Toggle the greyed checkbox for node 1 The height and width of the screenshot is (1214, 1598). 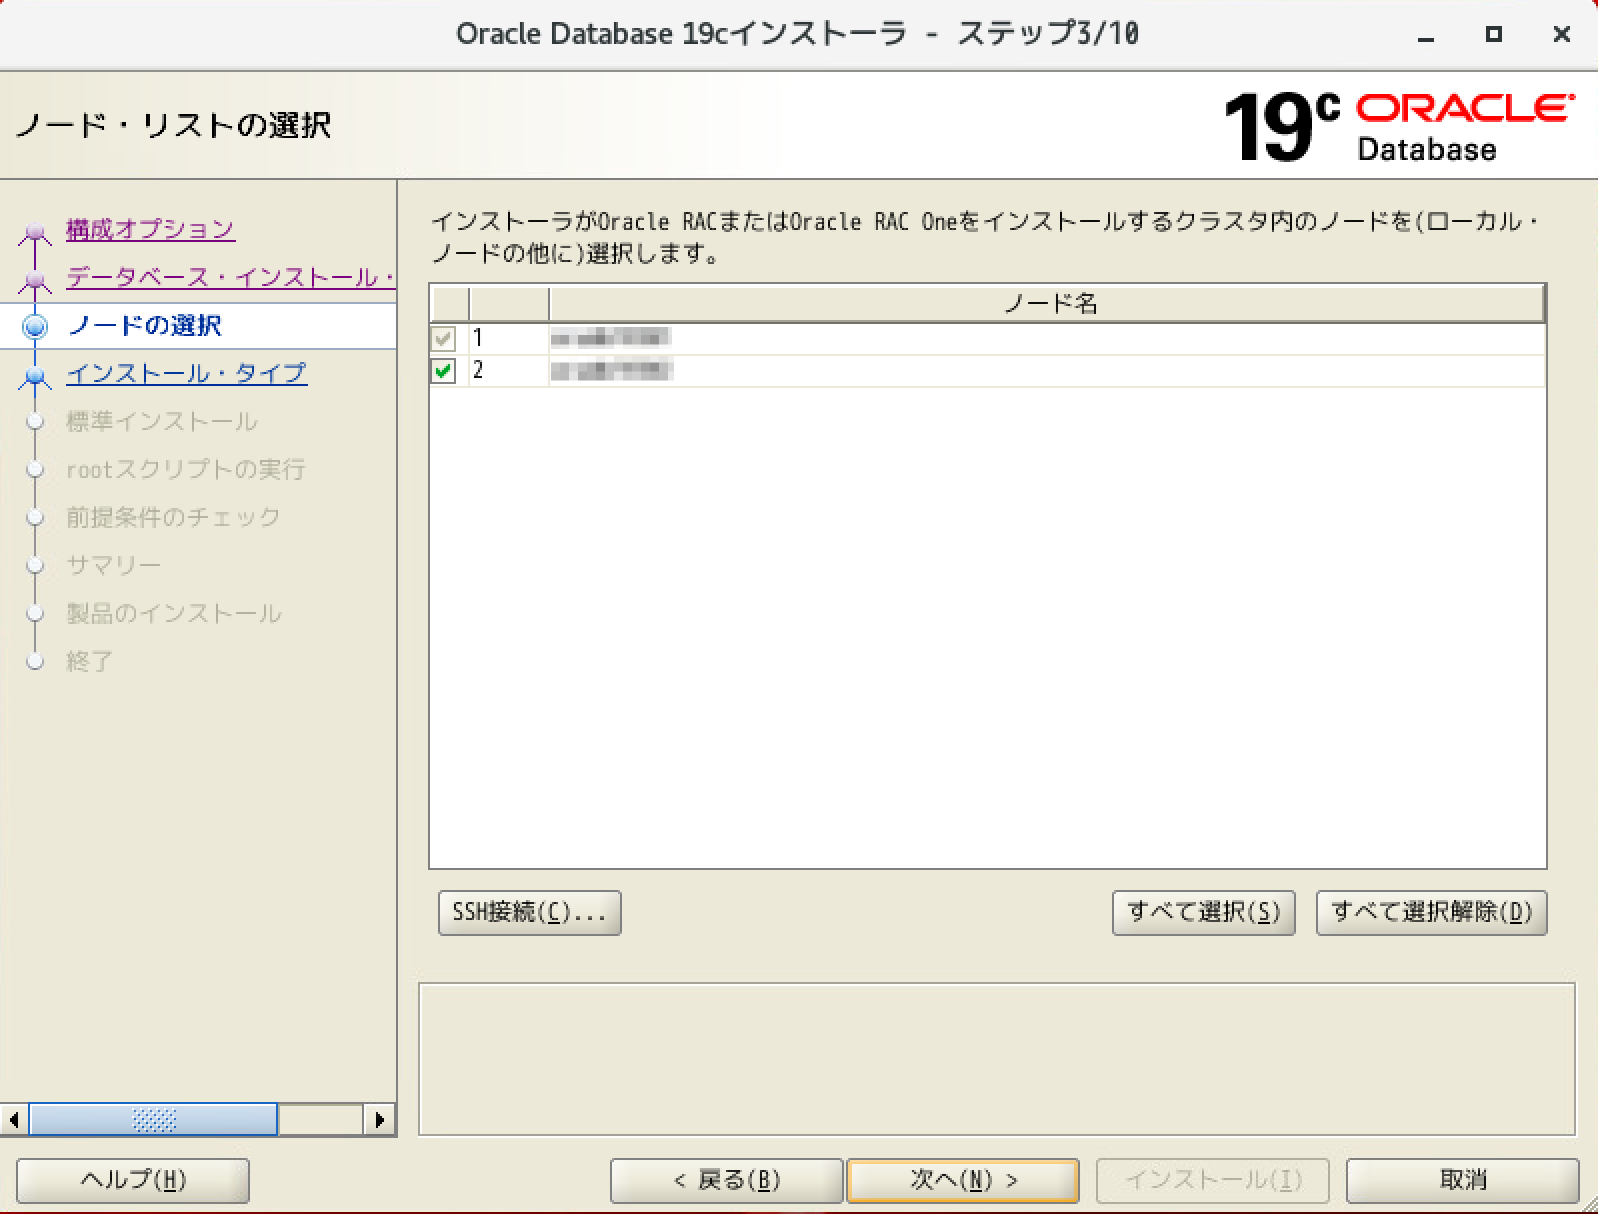pyautogui.click(x=443, y=339)
